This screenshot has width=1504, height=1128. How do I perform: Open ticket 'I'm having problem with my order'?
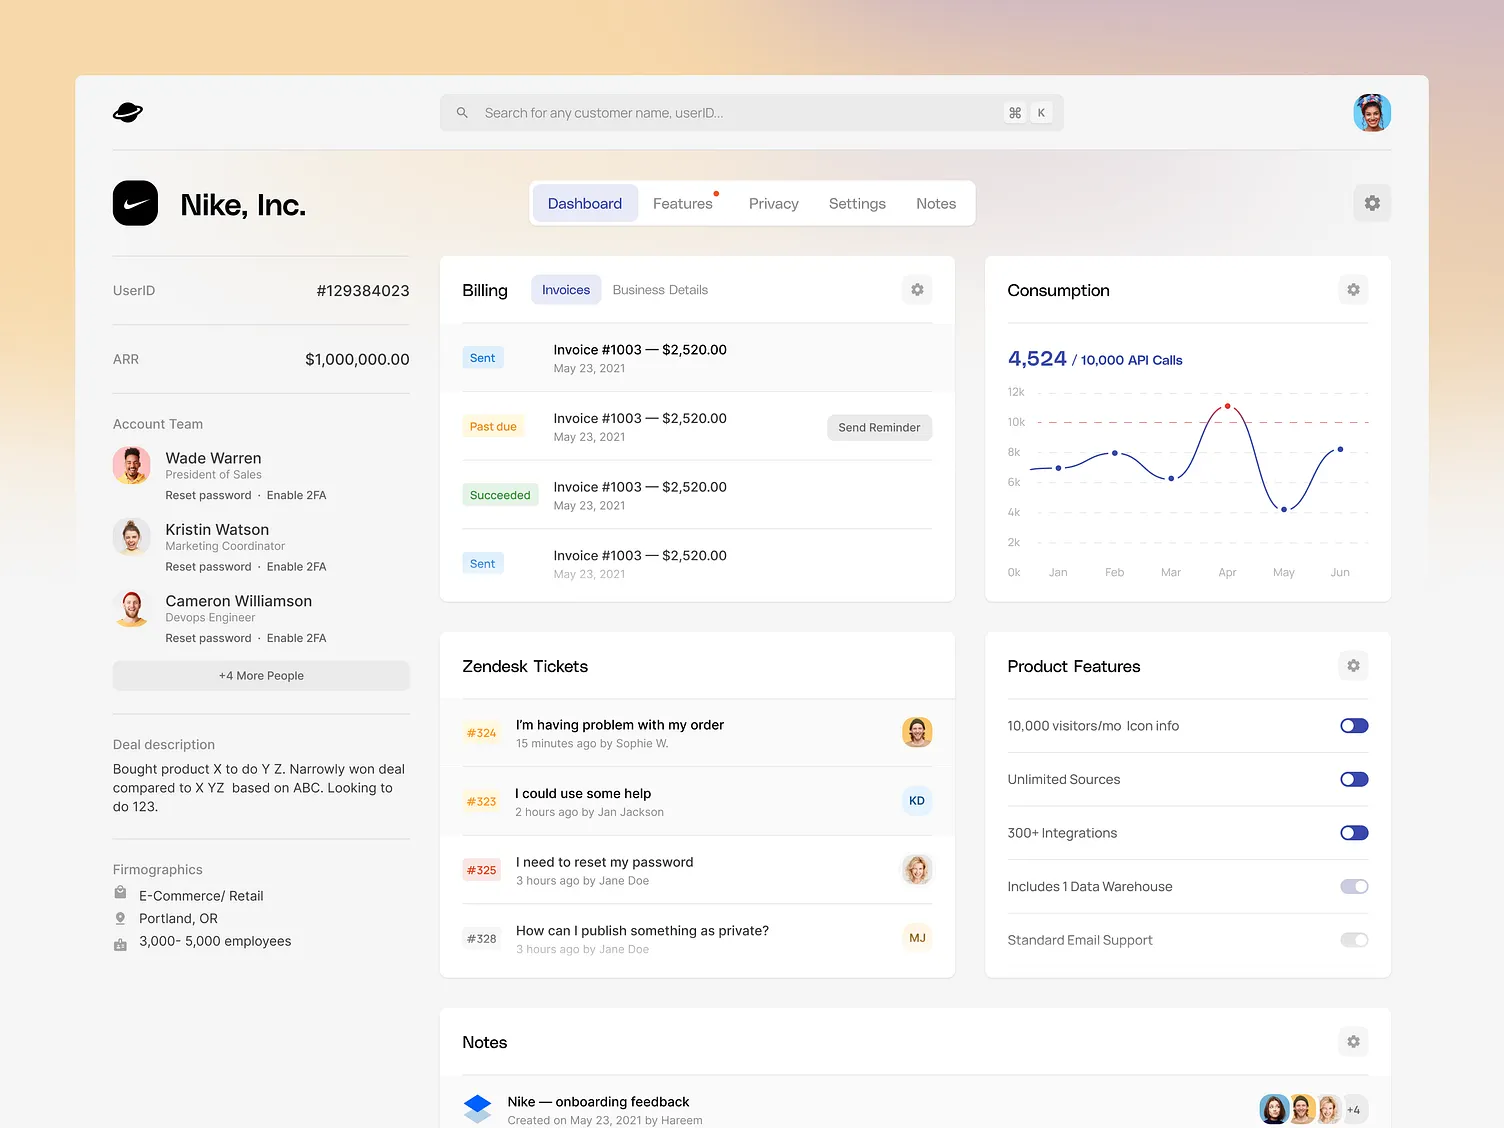click(697, 733)
